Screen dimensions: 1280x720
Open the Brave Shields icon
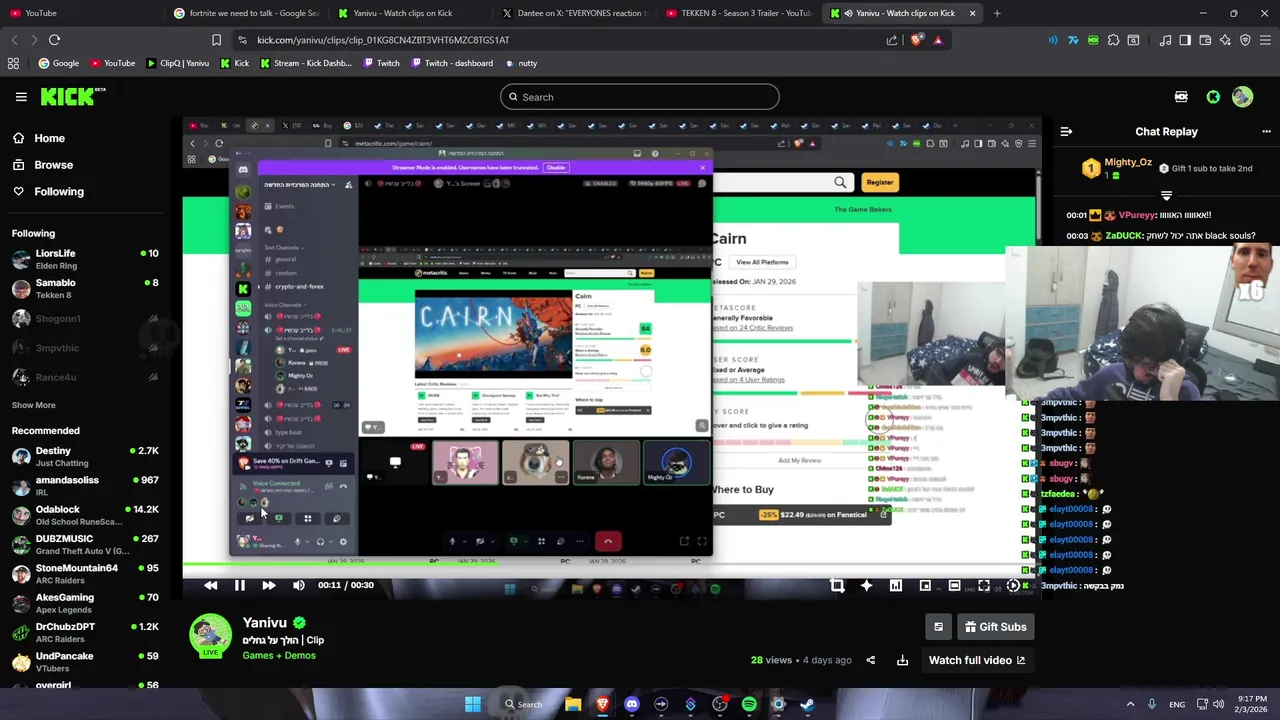tap(917, 40)
